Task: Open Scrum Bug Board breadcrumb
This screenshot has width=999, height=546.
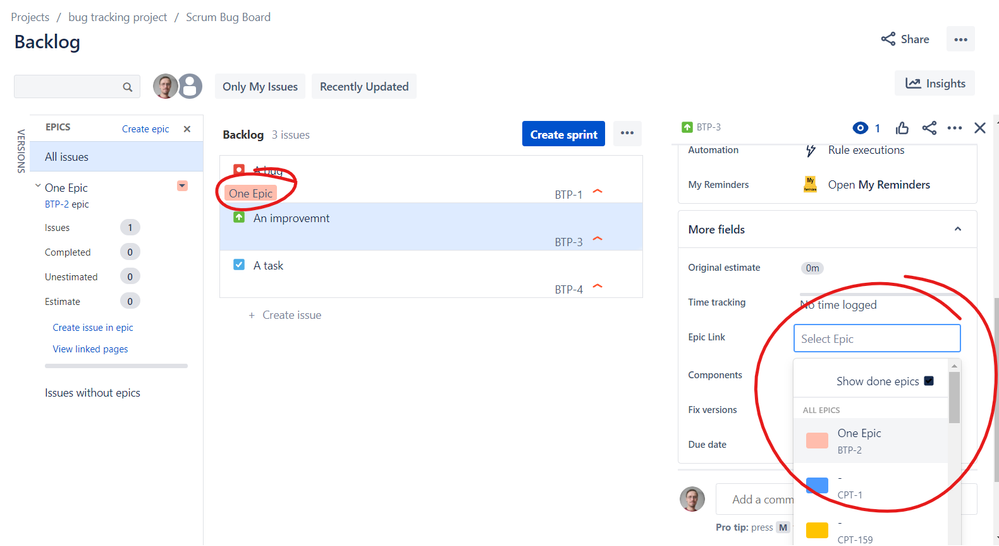Action: (x=228, y=17)
